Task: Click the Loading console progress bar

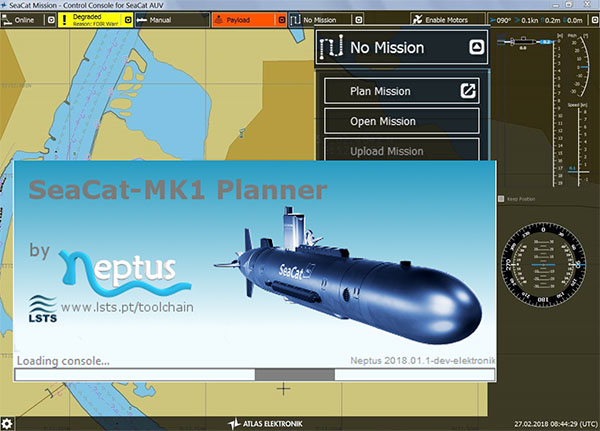Action: (255, 374)
